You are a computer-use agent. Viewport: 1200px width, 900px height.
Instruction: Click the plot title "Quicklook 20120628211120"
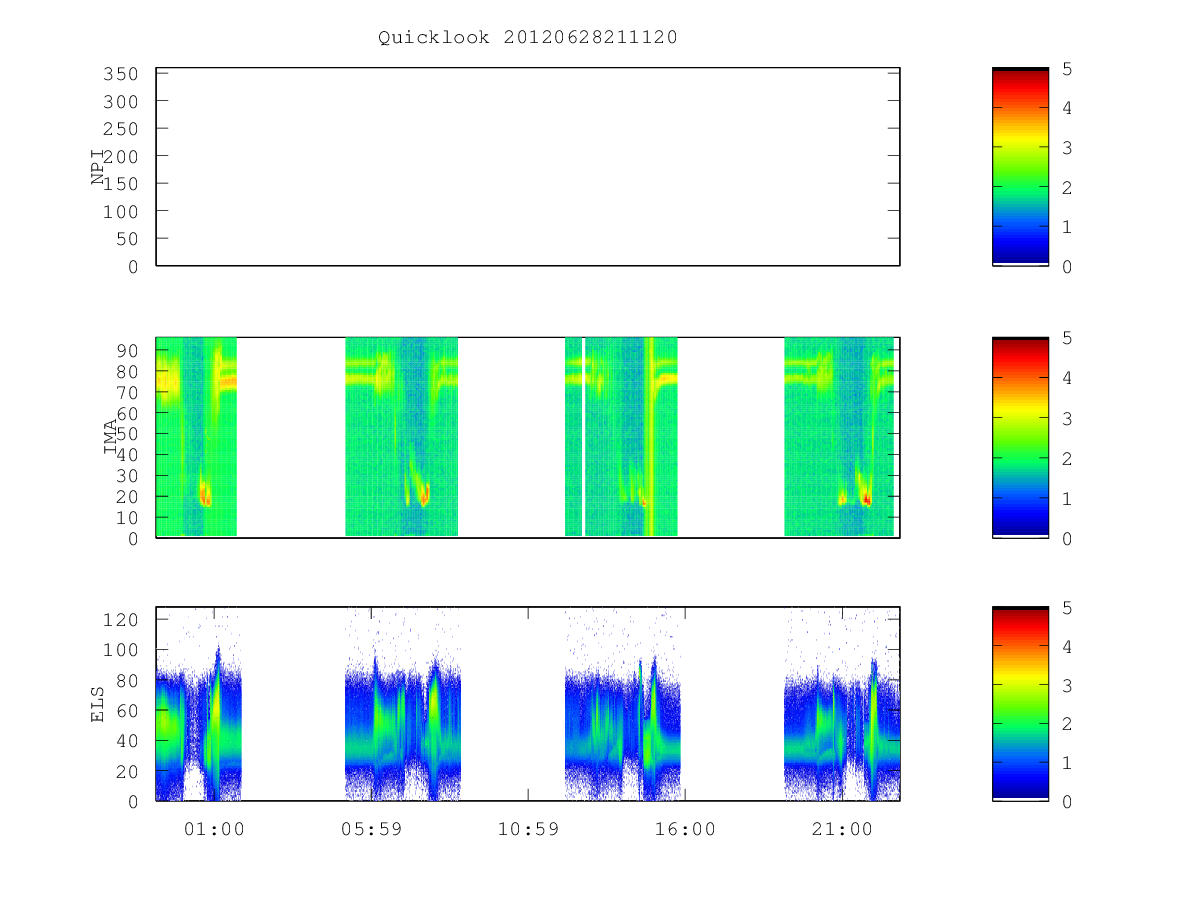[x=527, y=38]
